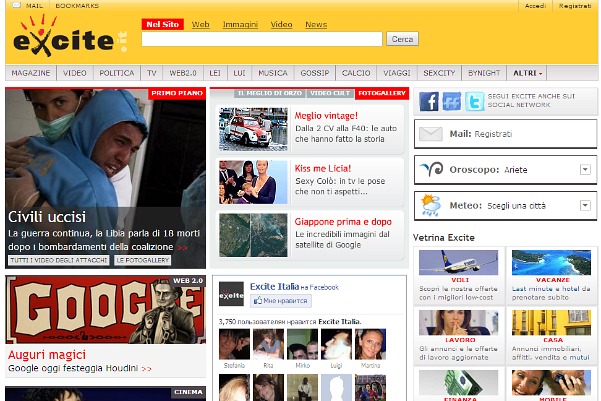
Task: Select the Video search option
Action: click(x=281, y=25)
